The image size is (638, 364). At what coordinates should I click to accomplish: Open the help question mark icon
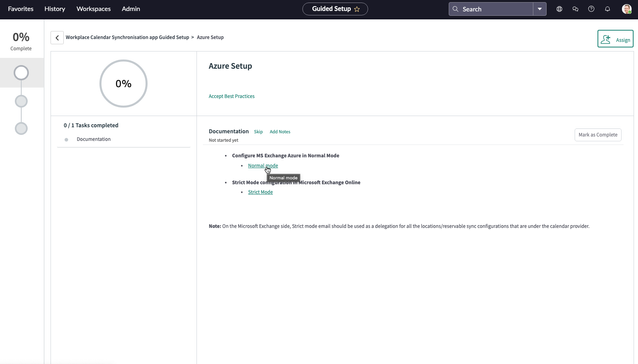pos(591,9)
